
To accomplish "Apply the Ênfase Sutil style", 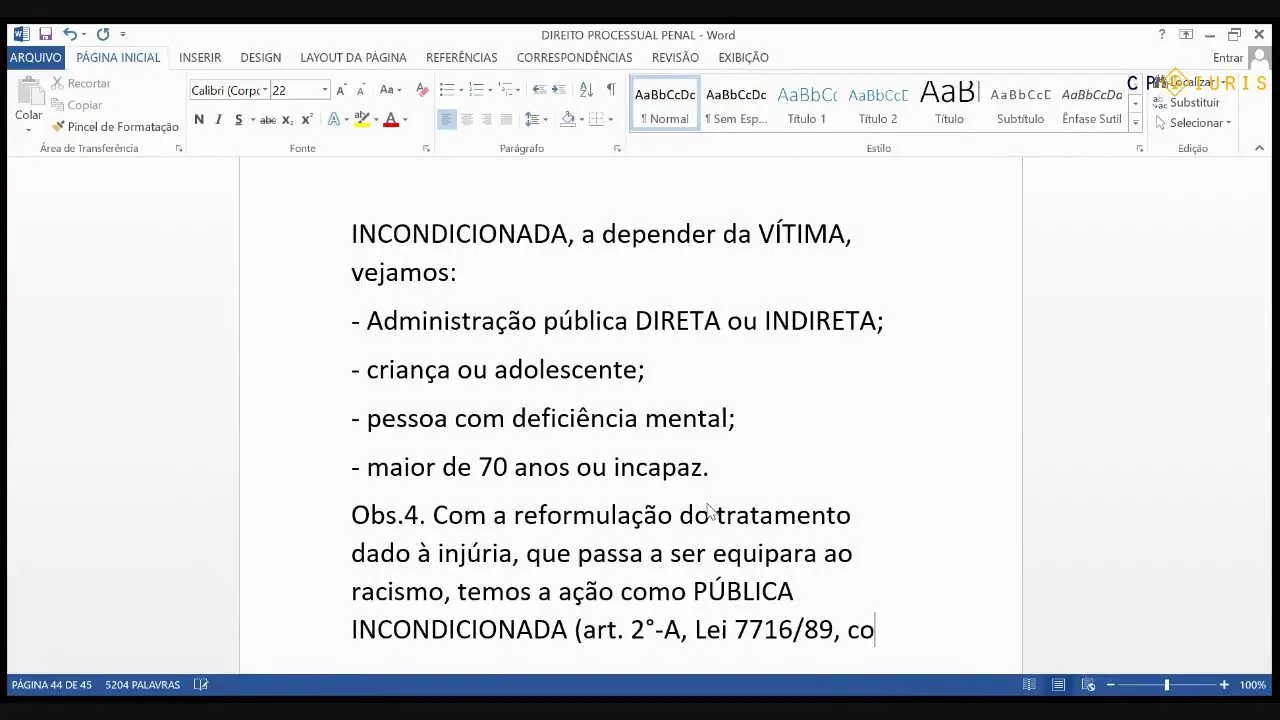I will 1091,104.
